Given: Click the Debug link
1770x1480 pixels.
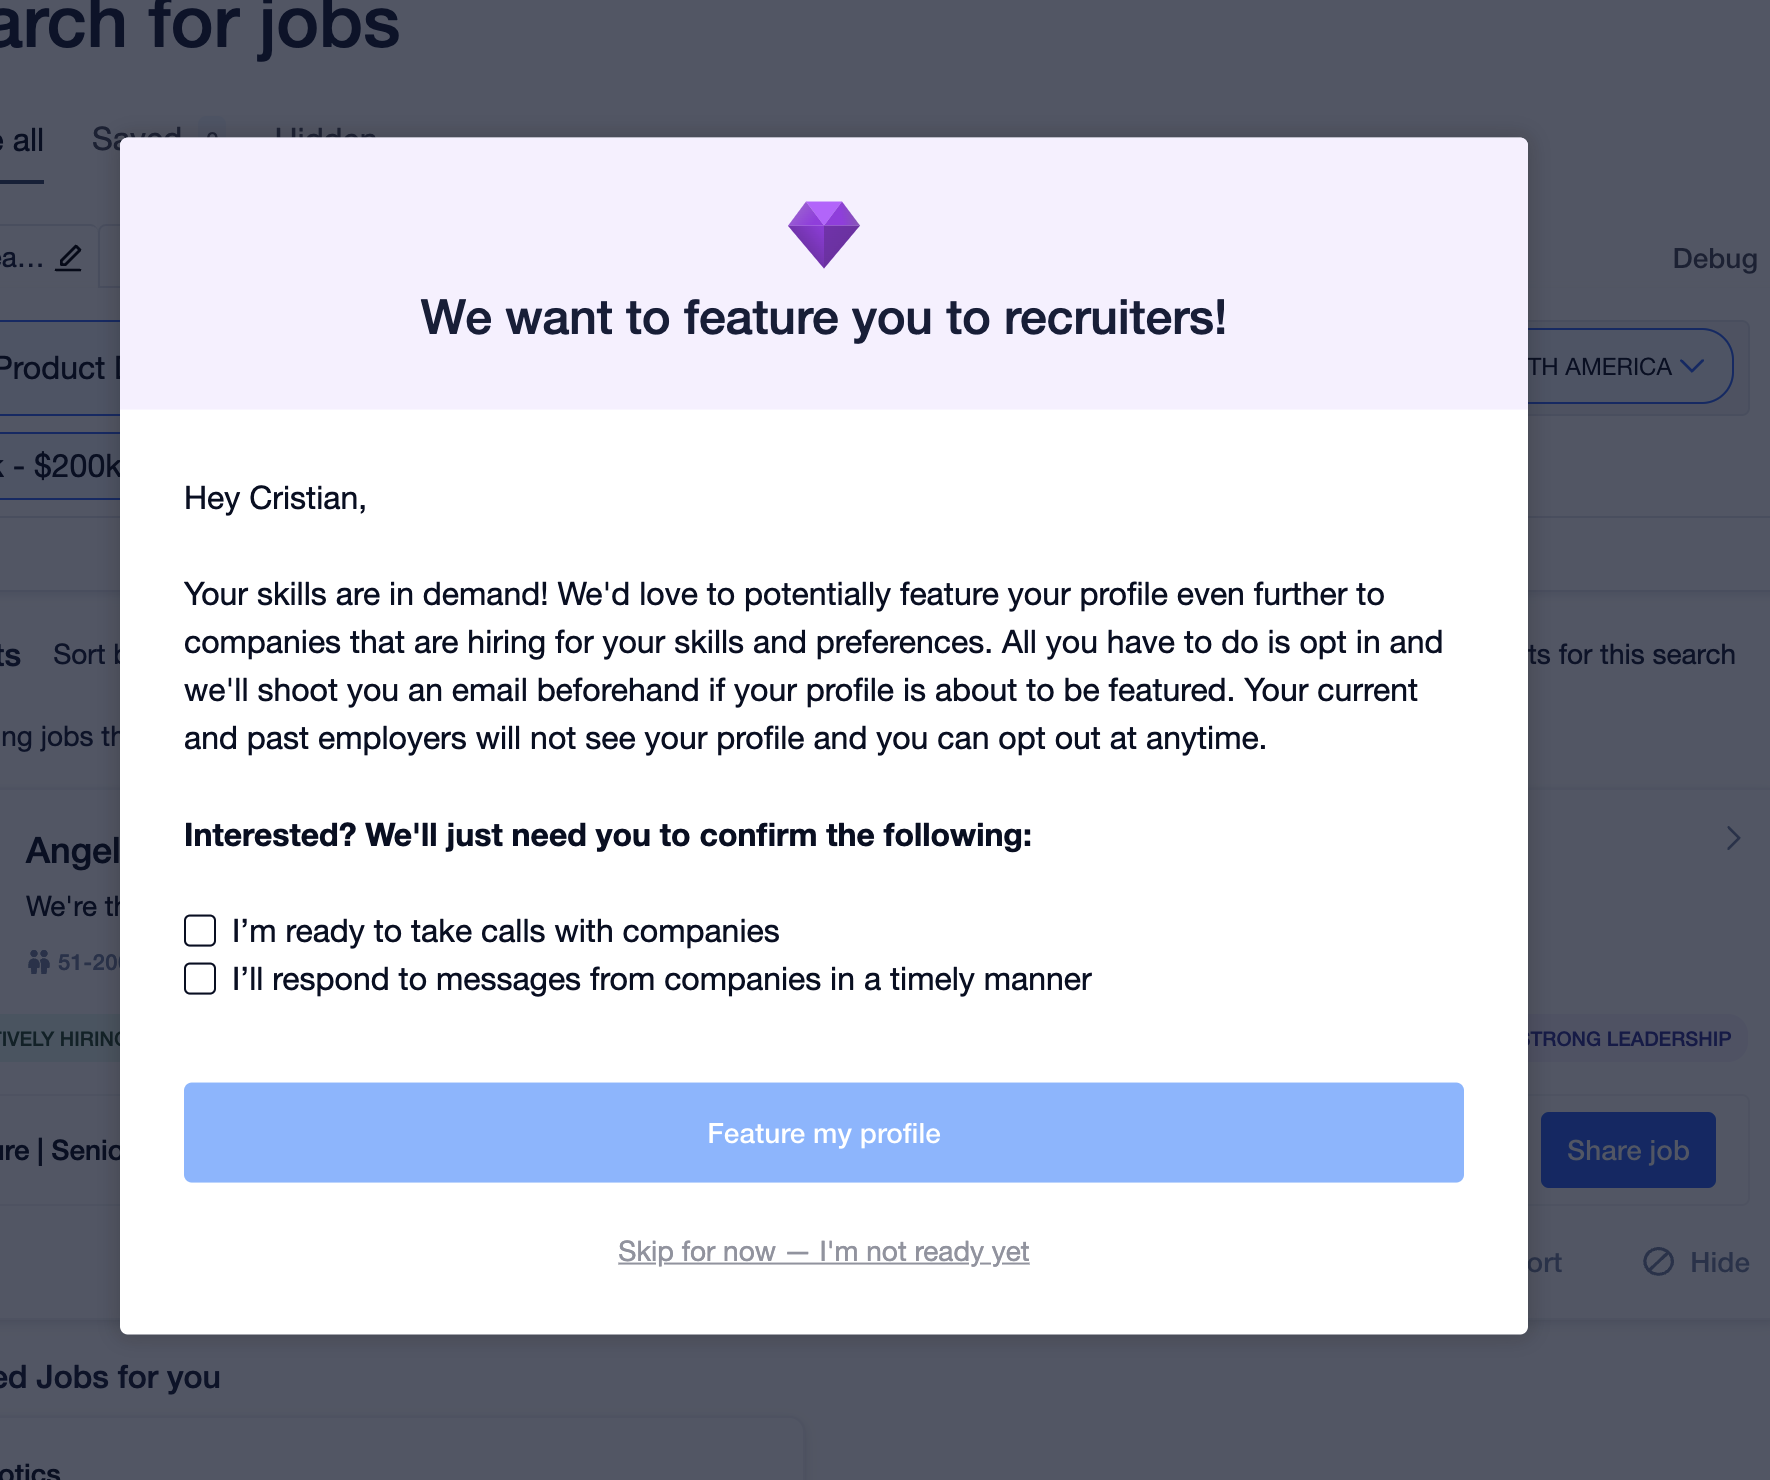Looking at the screenshot, I should tap(1713, 258).
